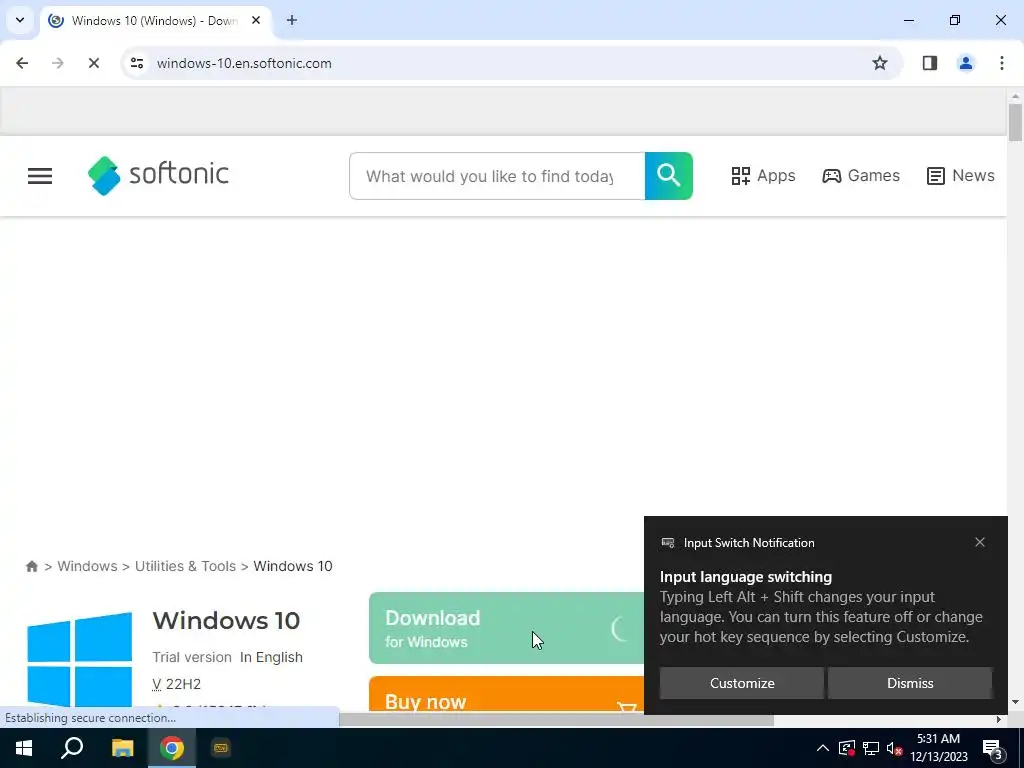1024x768 pixels.
Task: Open the tab search dropdown arrow
Action: point(20,20)
